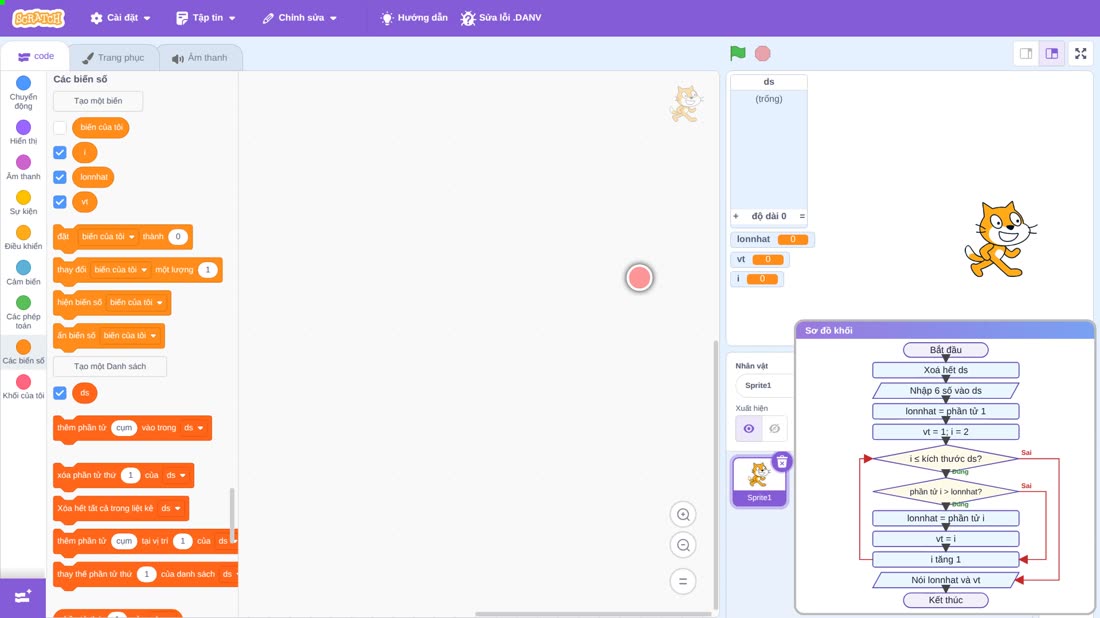Open variable dropdown in 'hiện biến số' block
The image size is (1100, 618).
136,302
